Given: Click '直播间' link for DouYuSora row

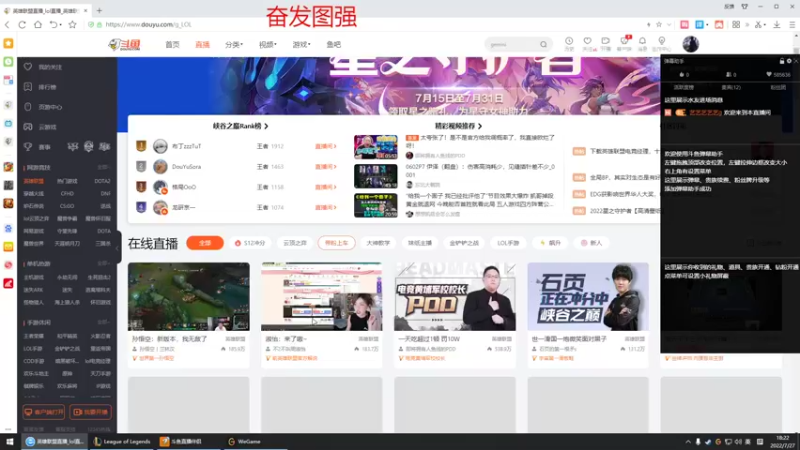Looking at the screenshot, I should point(326,166).
